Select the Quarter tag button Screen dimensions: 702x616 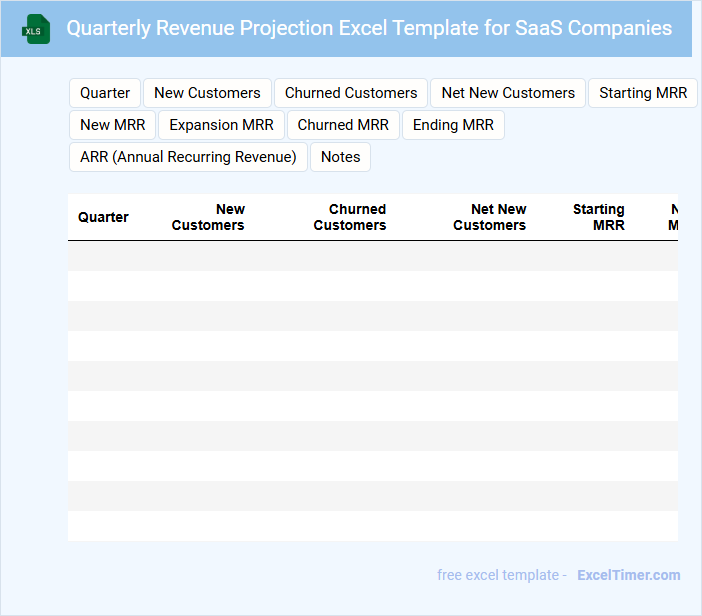105,93
